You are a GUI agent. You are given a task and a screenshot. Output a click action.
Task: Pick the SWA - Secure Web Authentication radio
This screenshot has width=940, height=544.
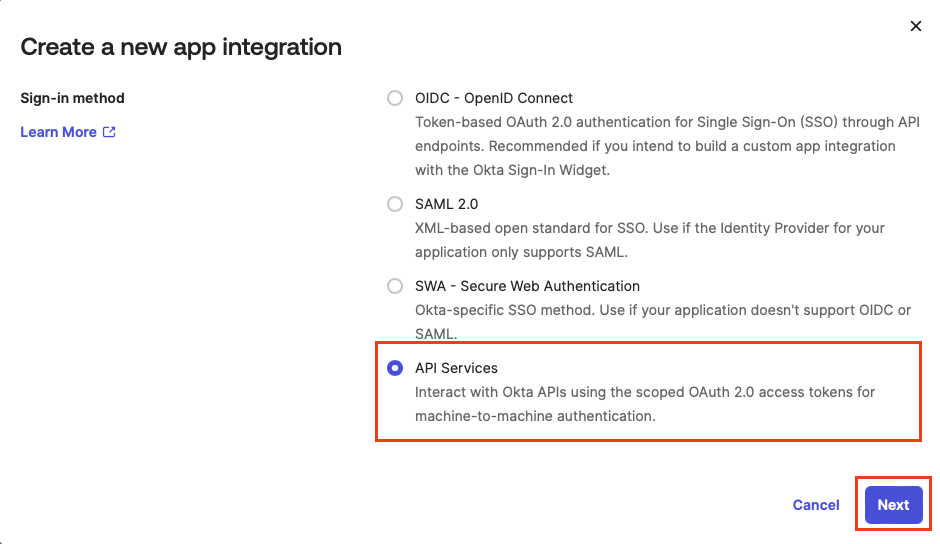point(395,286)
